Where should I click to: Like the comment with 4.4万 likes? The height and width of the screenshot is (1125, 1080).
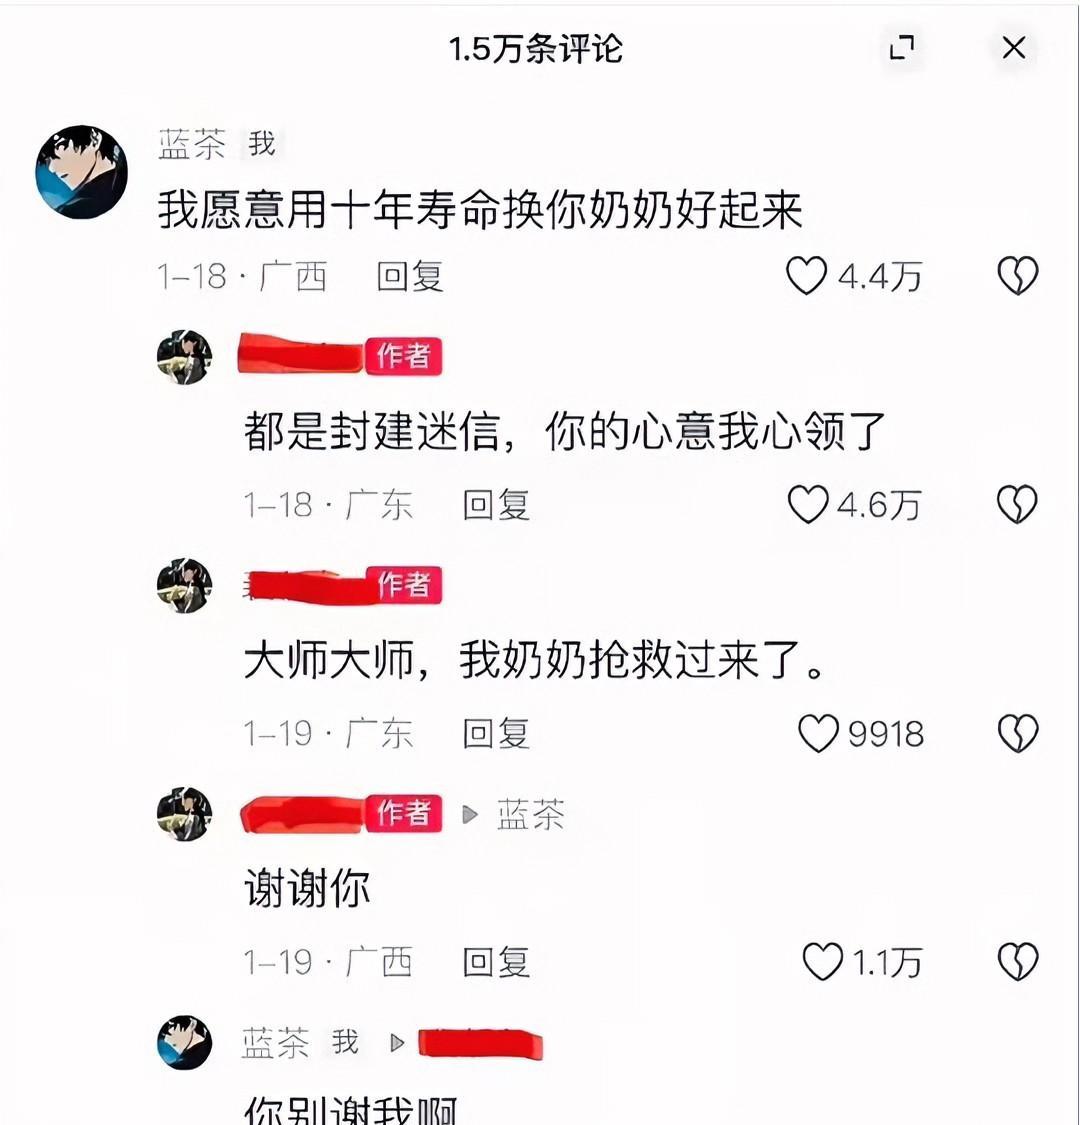(806, 276)
